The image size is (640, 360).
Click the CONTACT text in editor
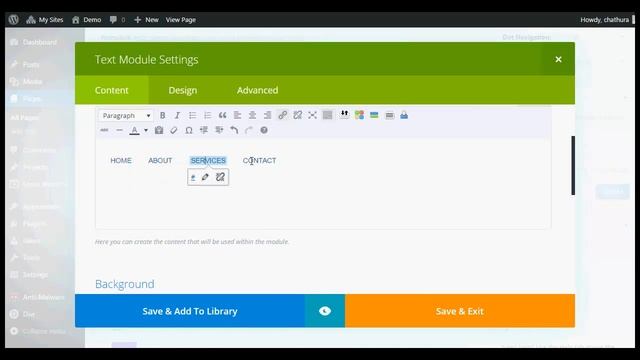click(x=260, y=160)
